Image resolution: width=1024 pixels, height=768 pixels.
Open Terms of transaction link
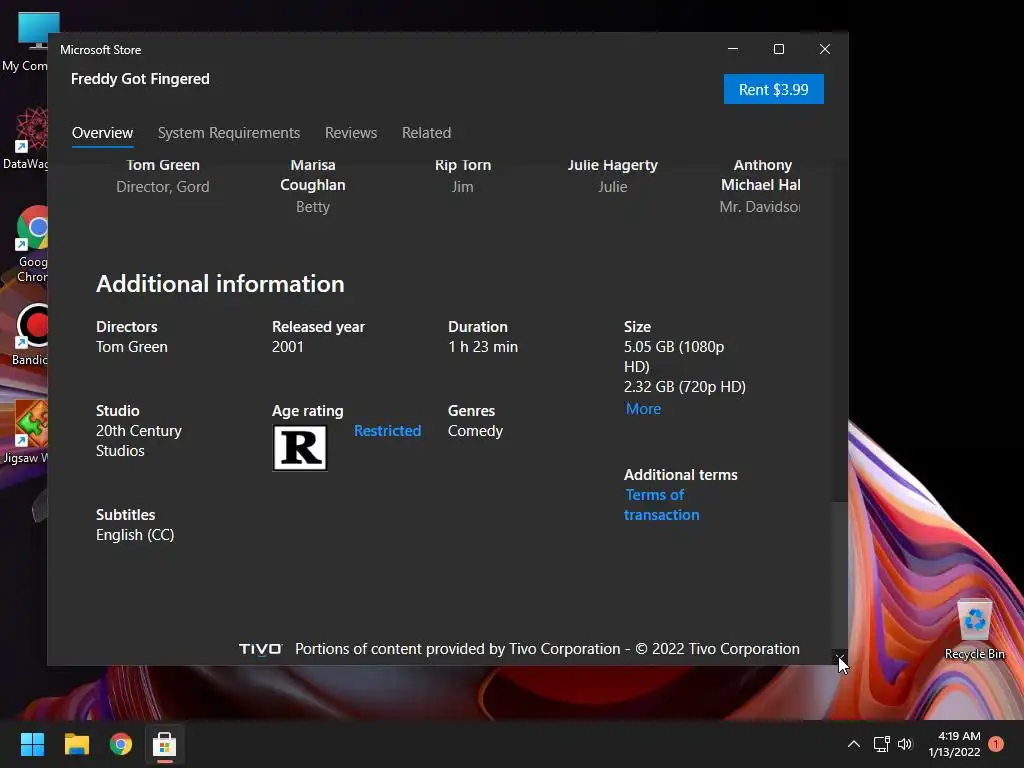click(x=661, y=505)
